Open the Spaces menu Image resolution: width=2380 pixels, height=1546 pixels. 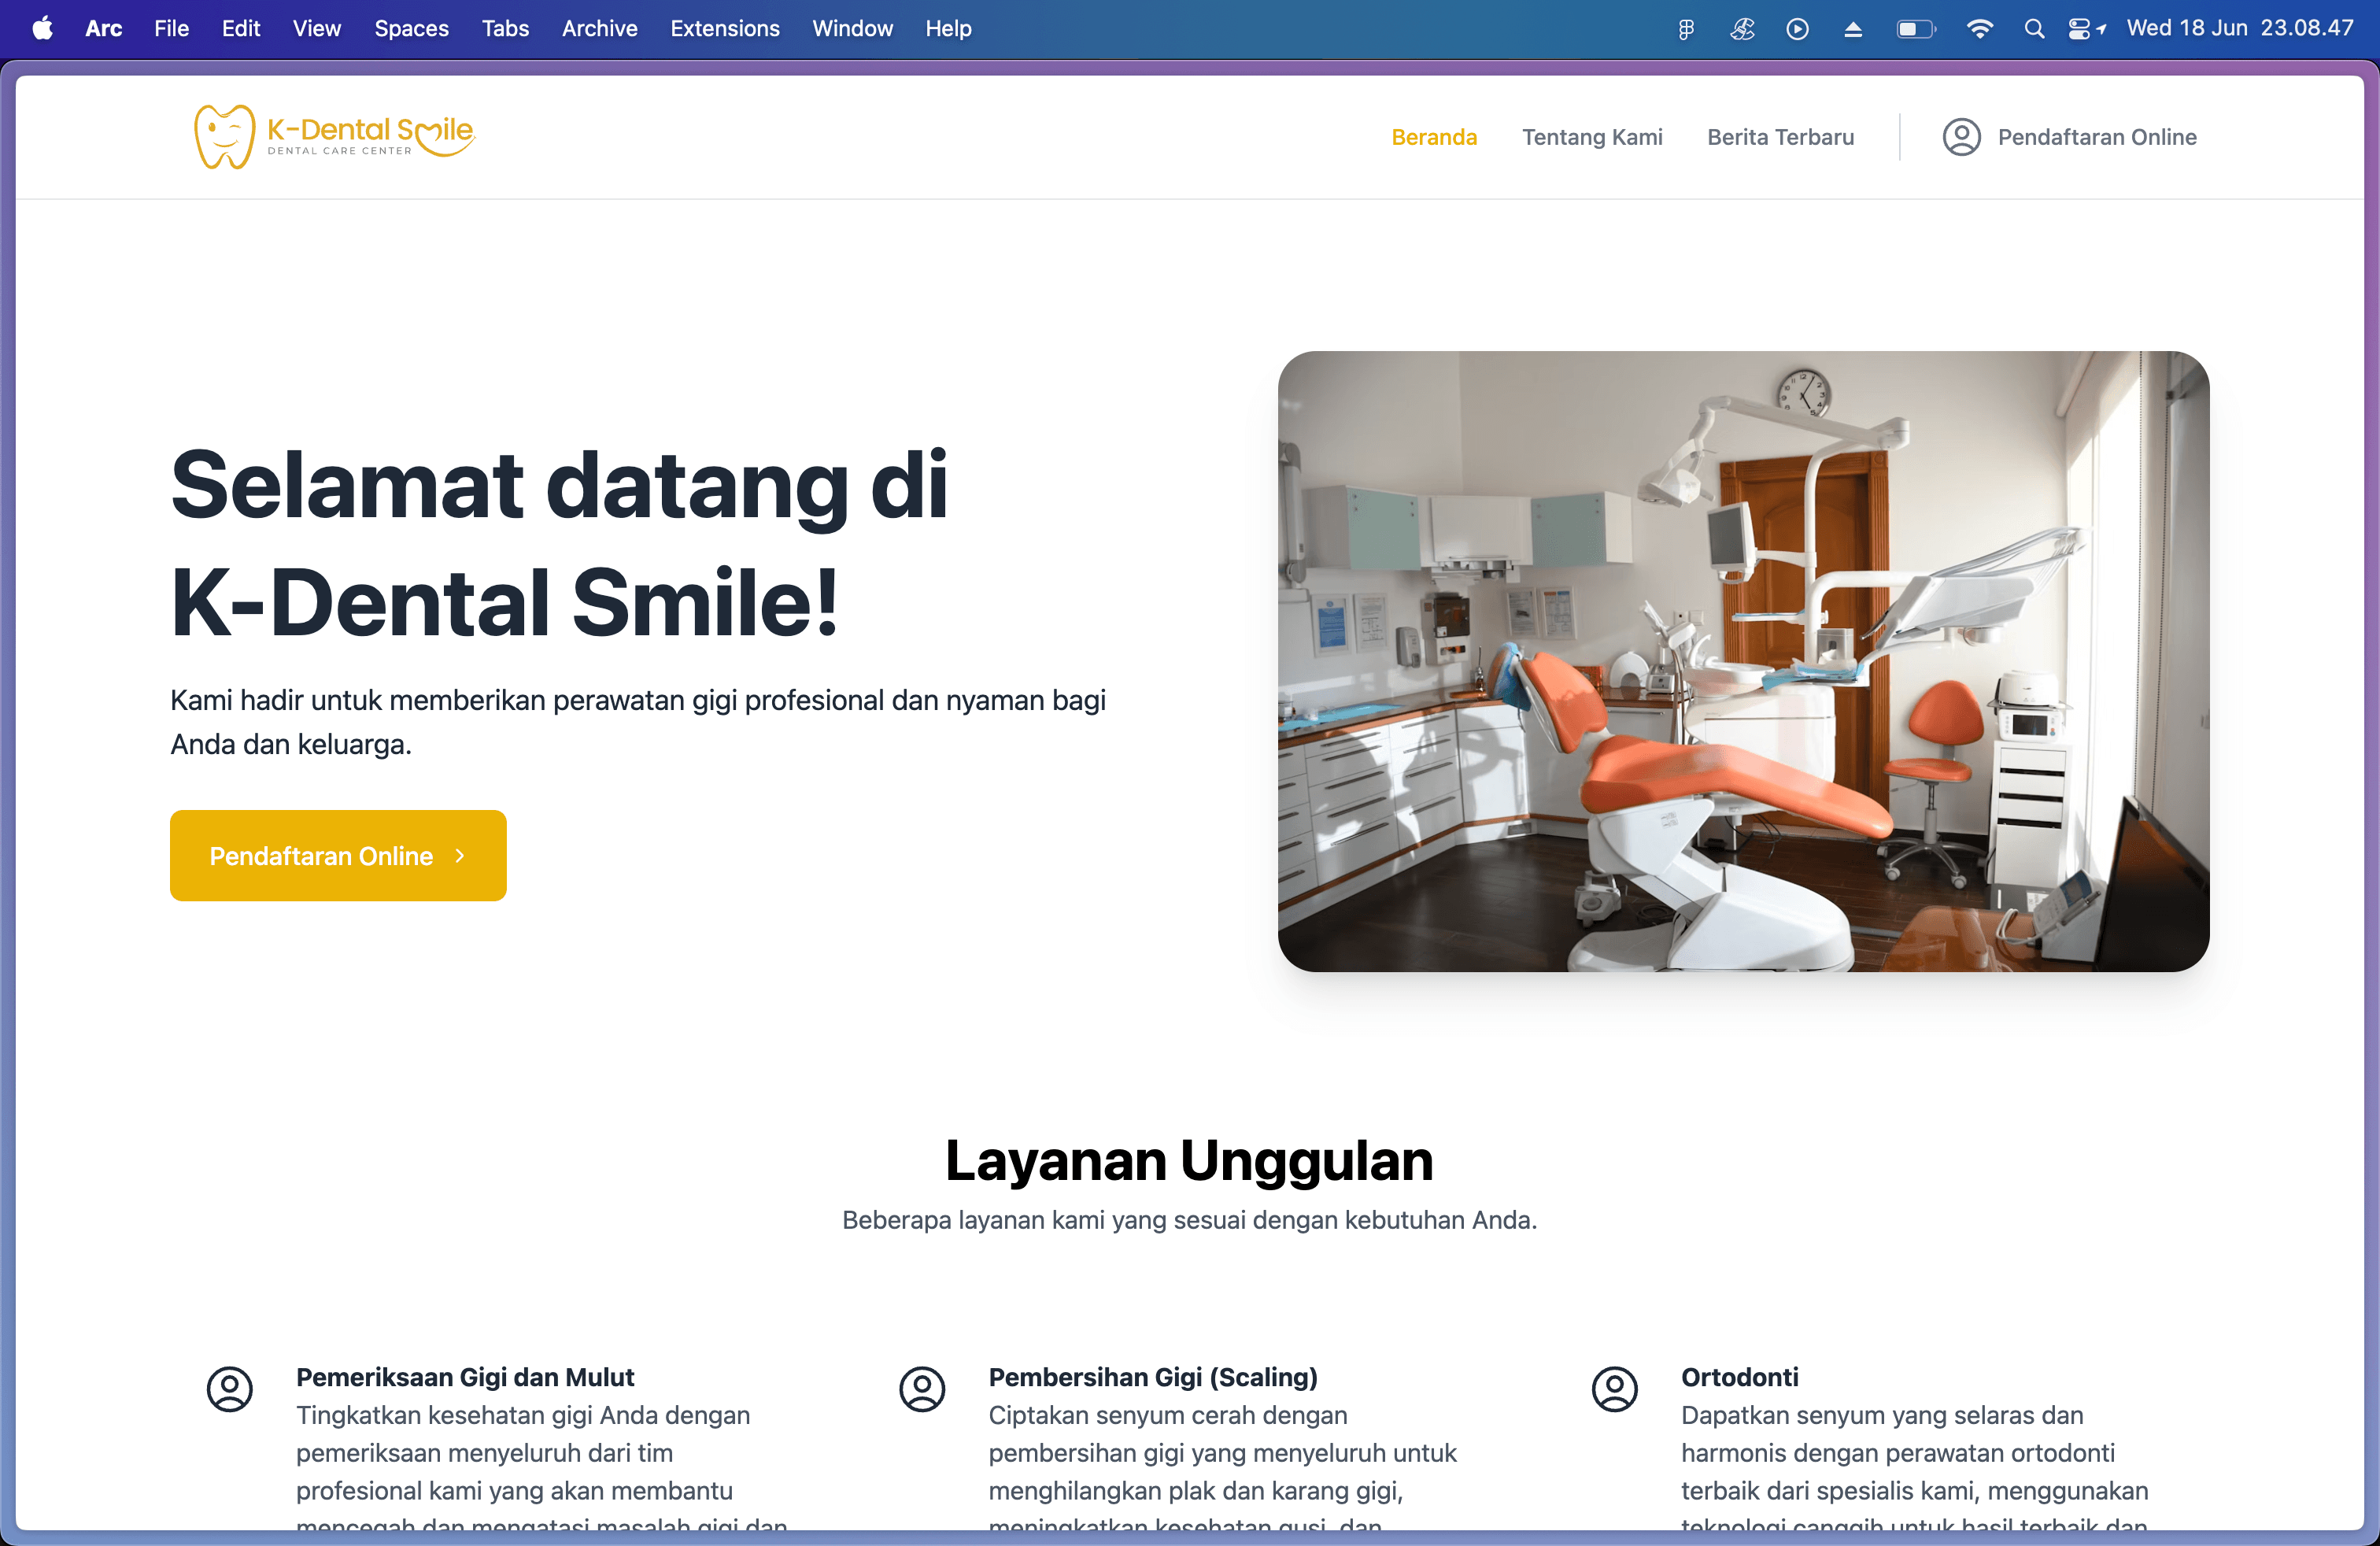click(411, 29)
